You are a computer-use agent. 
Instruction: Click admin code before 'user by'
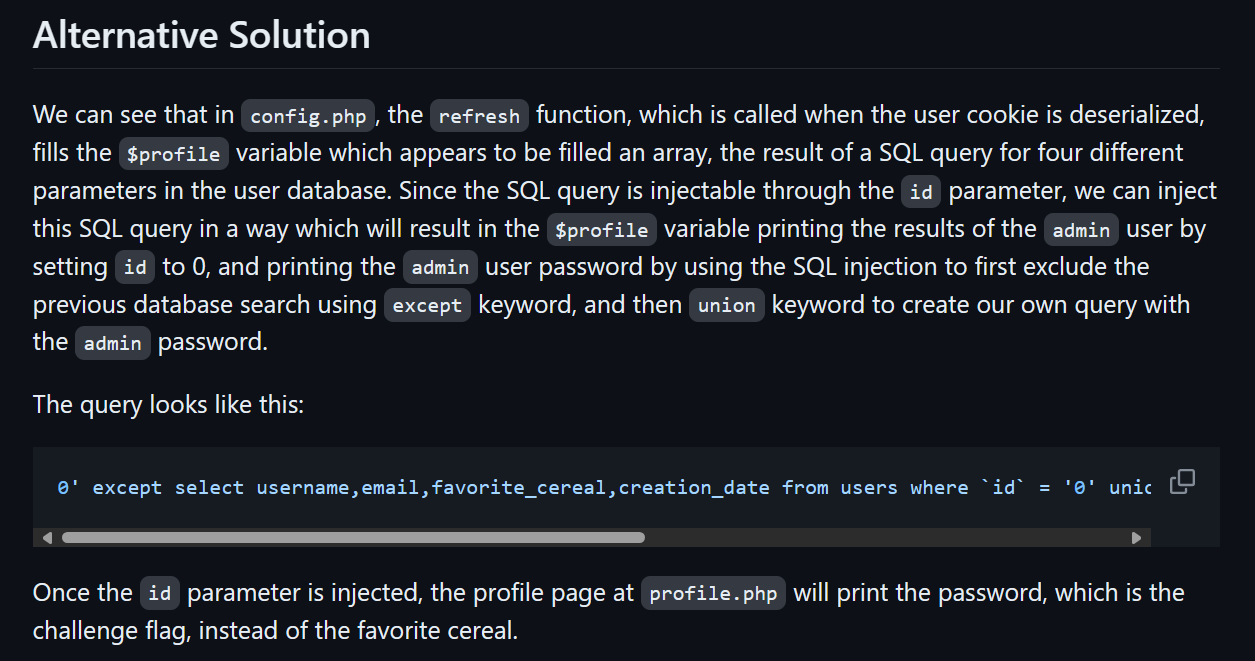click(1081, 230)
